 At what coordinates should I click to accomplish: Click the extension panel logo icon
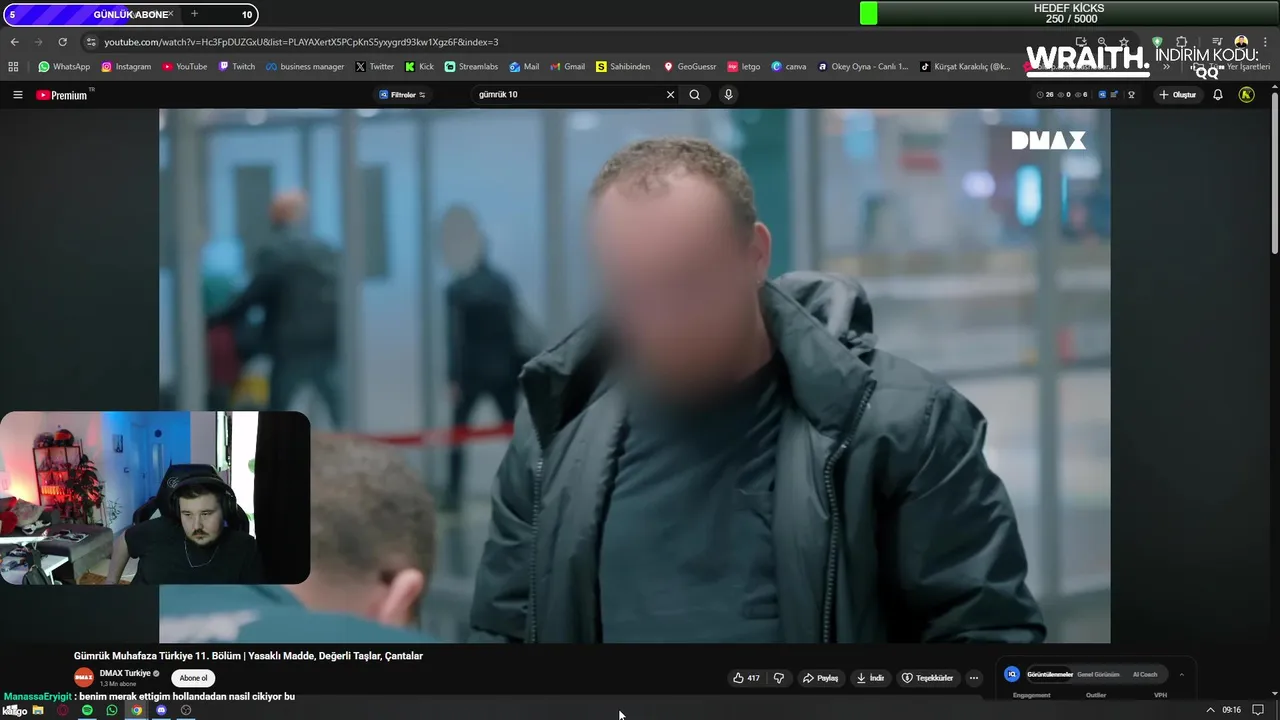[x=1012, y=674]
